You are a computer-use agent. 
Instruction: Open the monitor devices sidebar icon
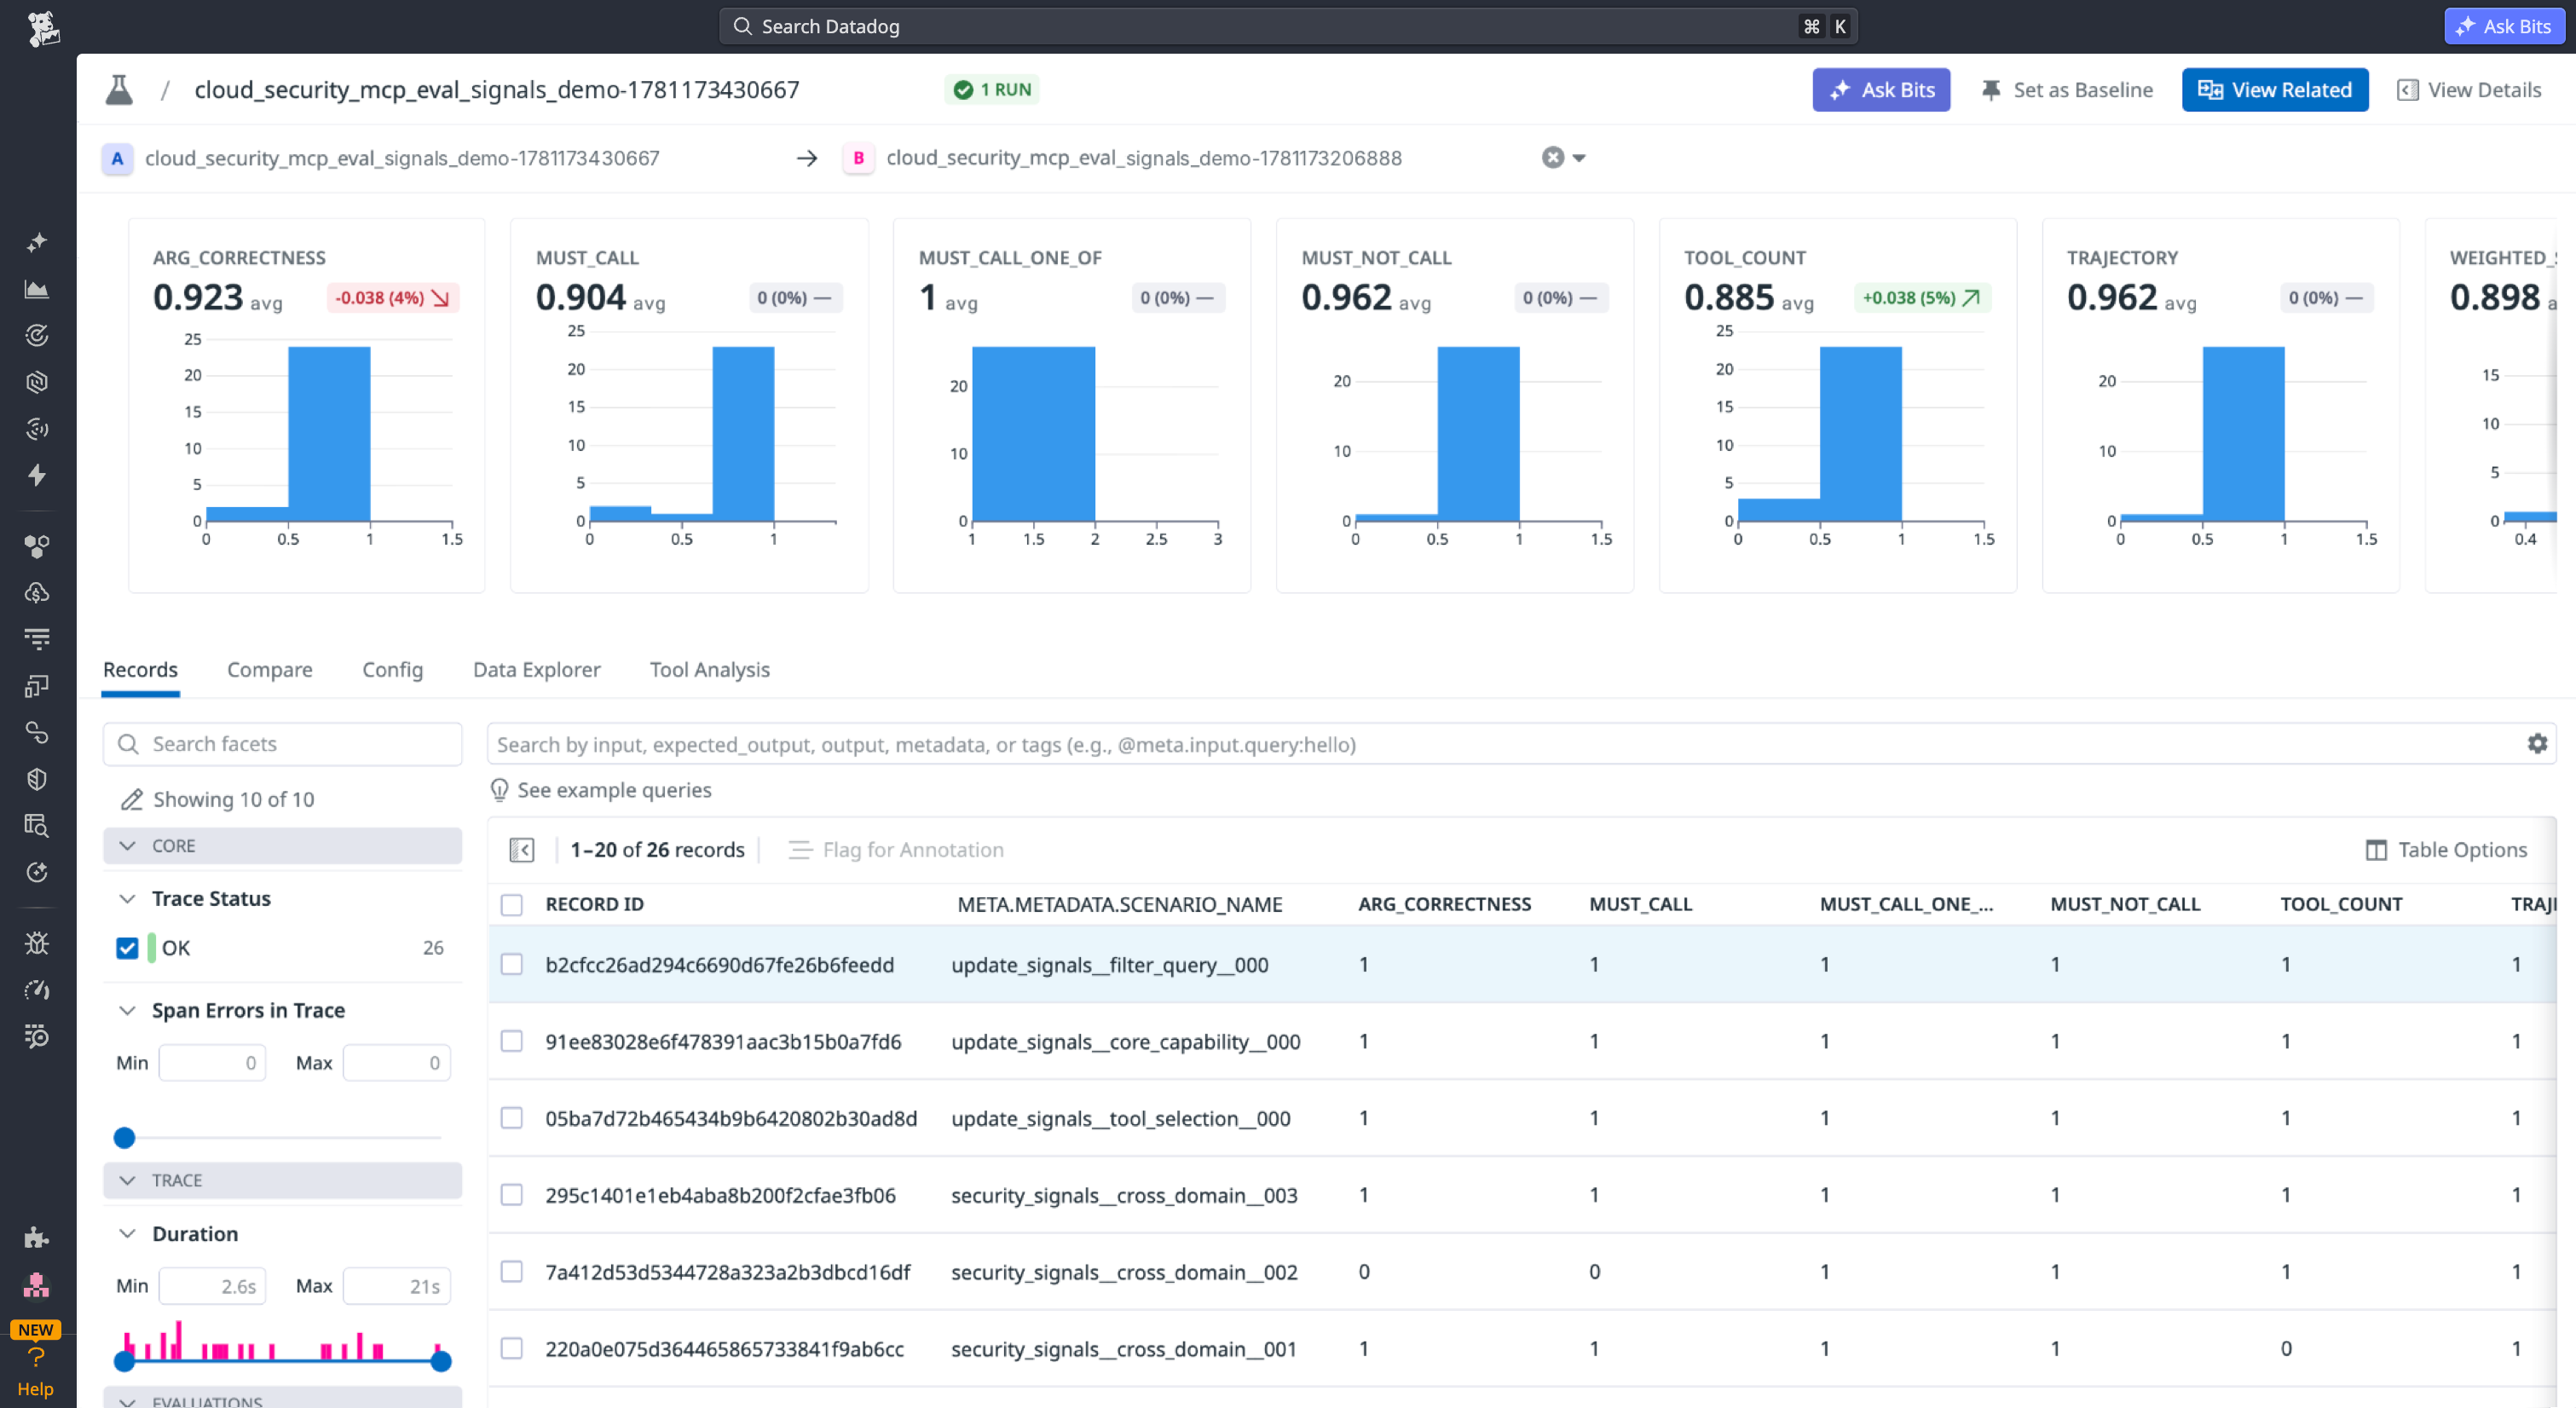tap(37, 686)
